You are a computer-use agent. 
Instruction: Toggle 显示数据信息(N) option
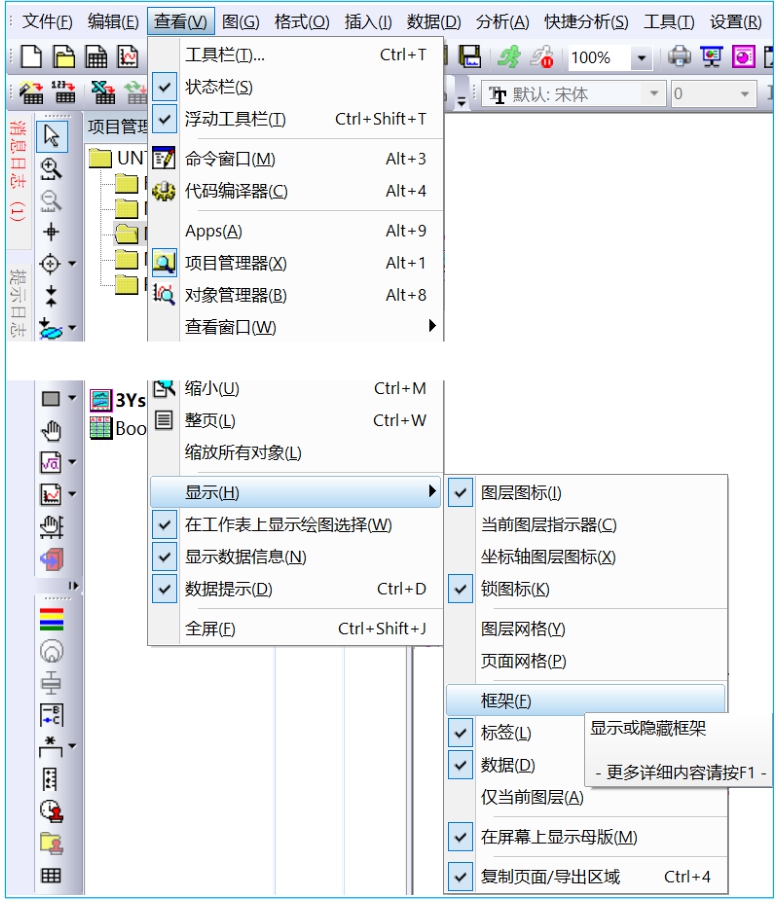click(x=164, y=557)
